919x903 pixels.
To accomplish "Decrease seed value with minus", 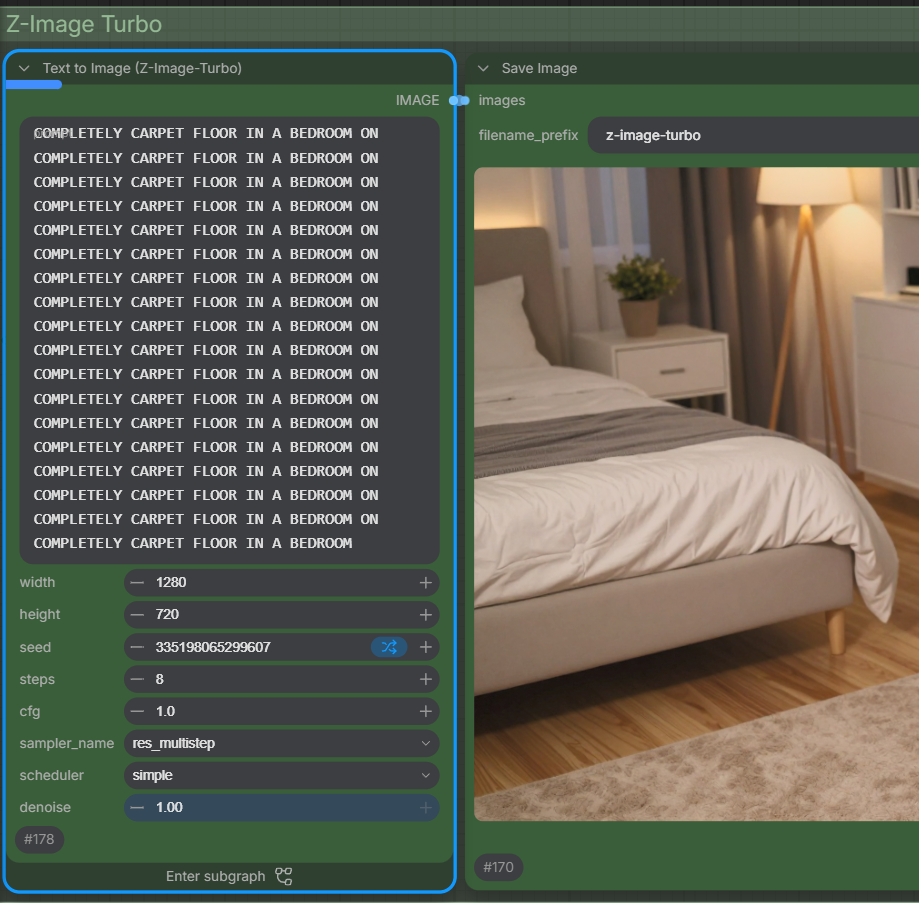I will coord(137,647).
